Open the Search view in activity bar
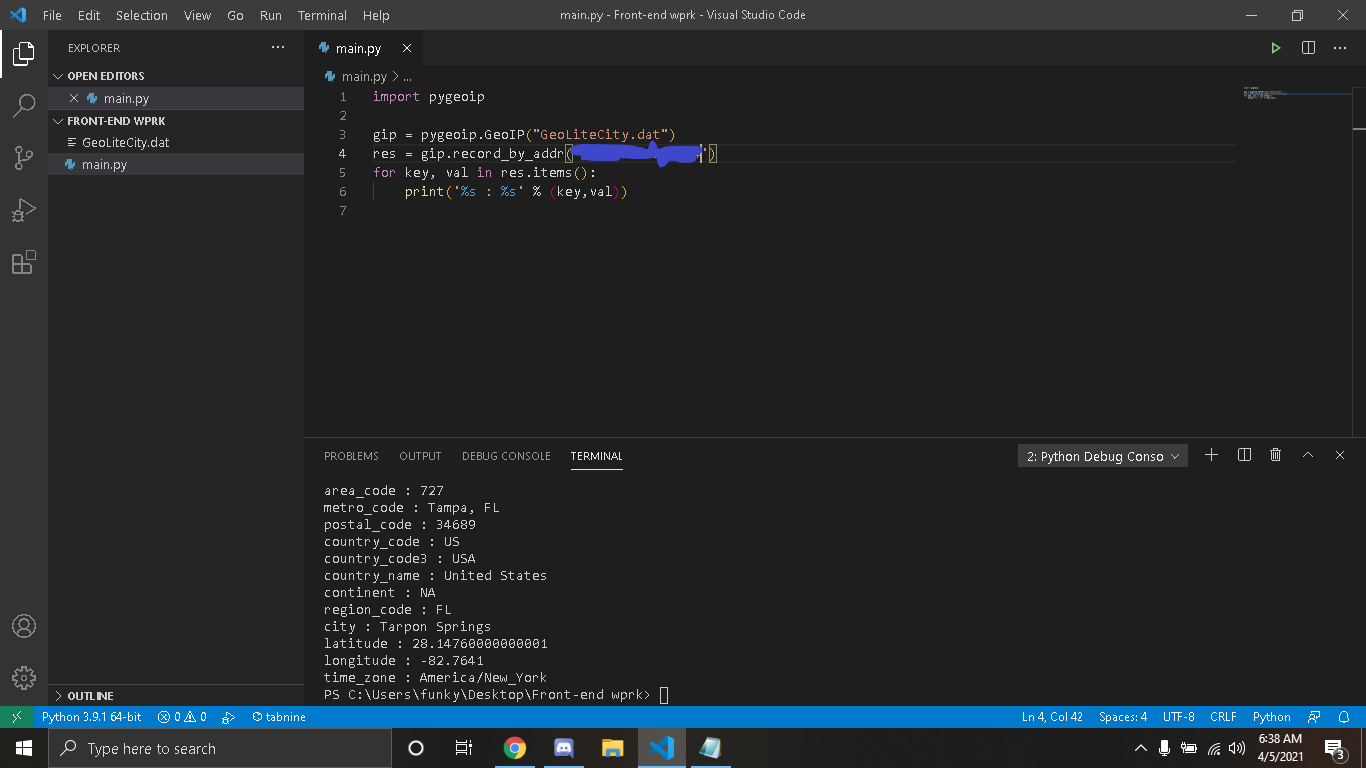 tap(24, 105)
